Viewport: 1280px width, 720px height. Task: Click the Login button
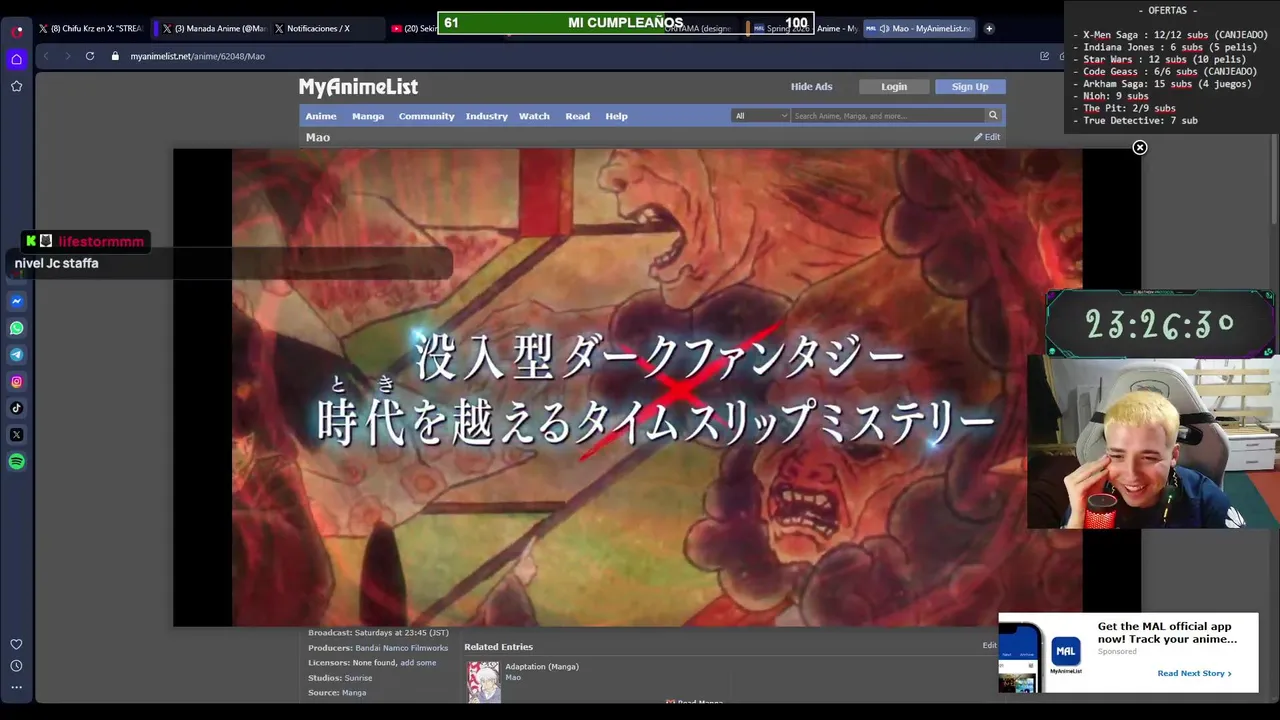[894, 87]
